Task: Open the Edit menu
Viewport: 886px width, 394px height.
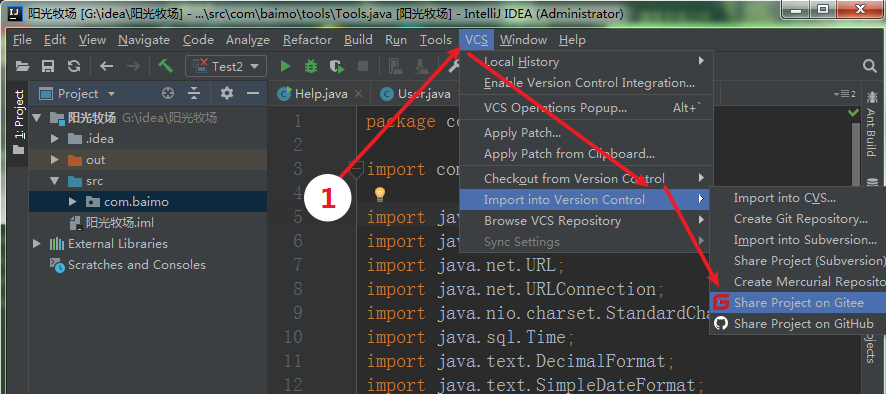Action: click(55, 40)
